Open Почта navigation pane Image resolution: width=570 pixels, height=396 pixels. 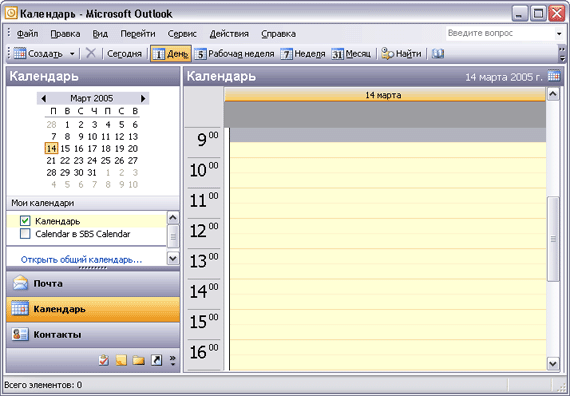[x=93, y=283]
